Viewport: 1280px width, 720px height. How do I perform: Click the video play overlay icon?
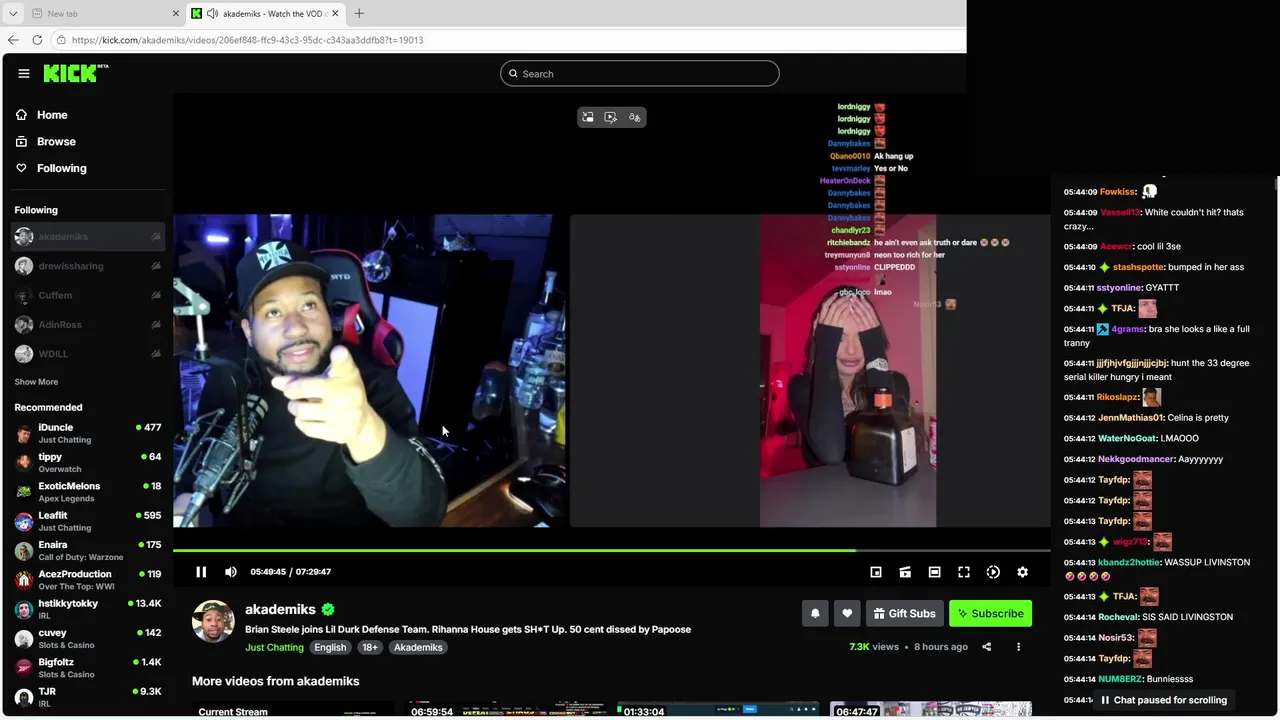(x=611, y=117)
